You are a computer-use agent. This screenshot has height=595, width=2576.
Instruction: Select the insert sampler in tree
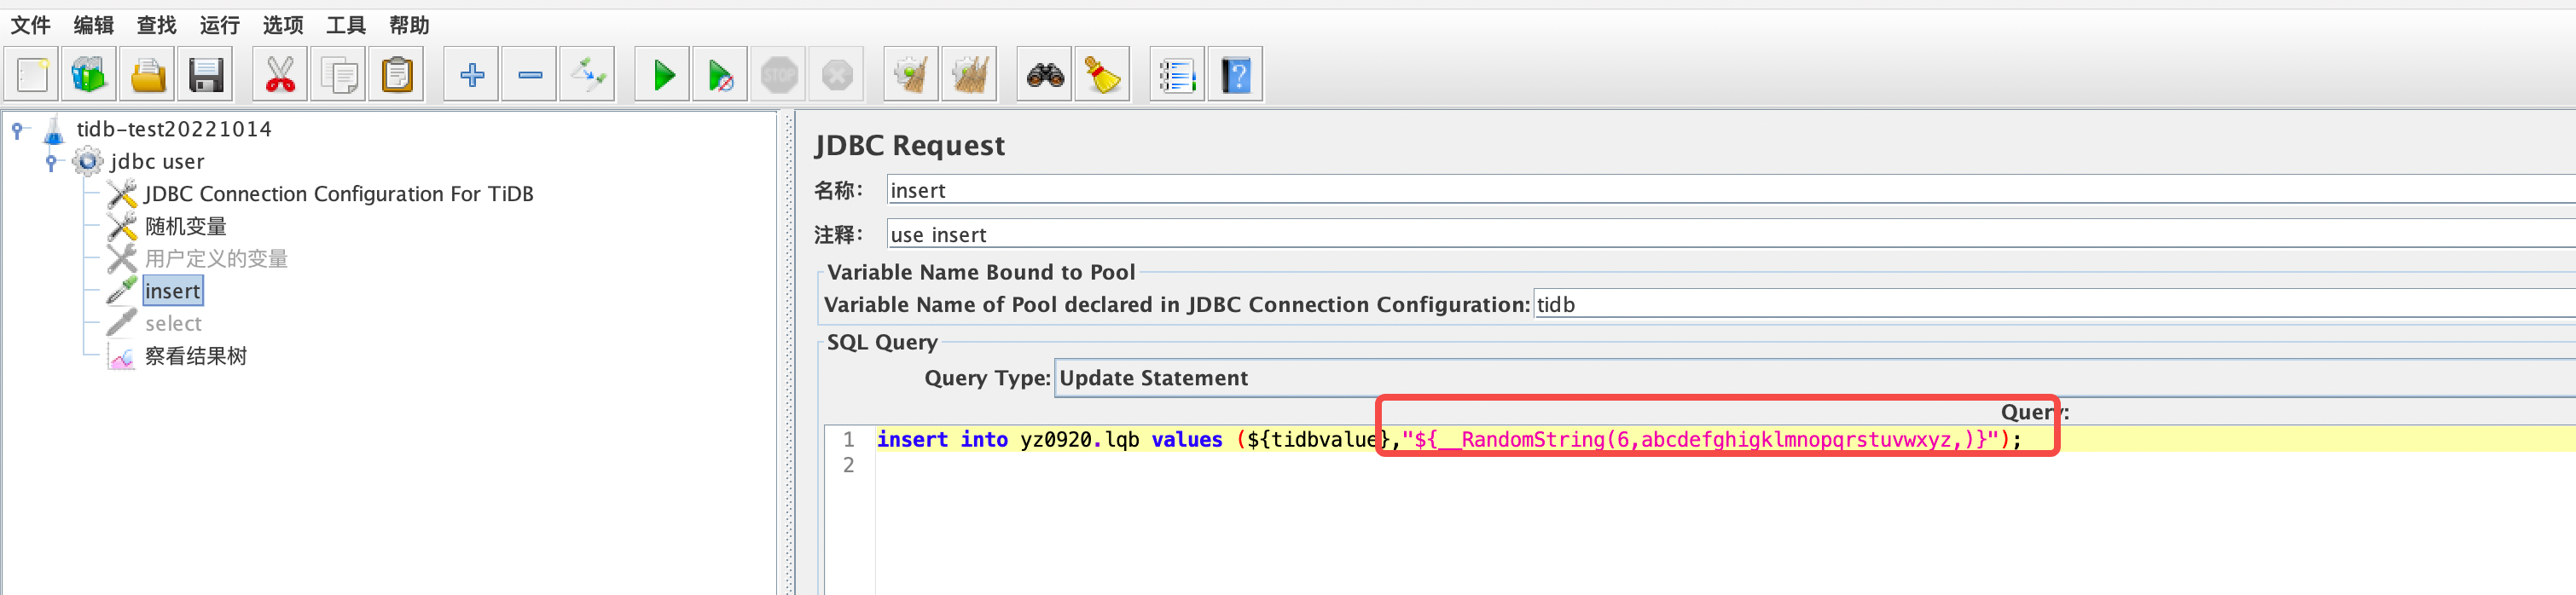point(173,291)
